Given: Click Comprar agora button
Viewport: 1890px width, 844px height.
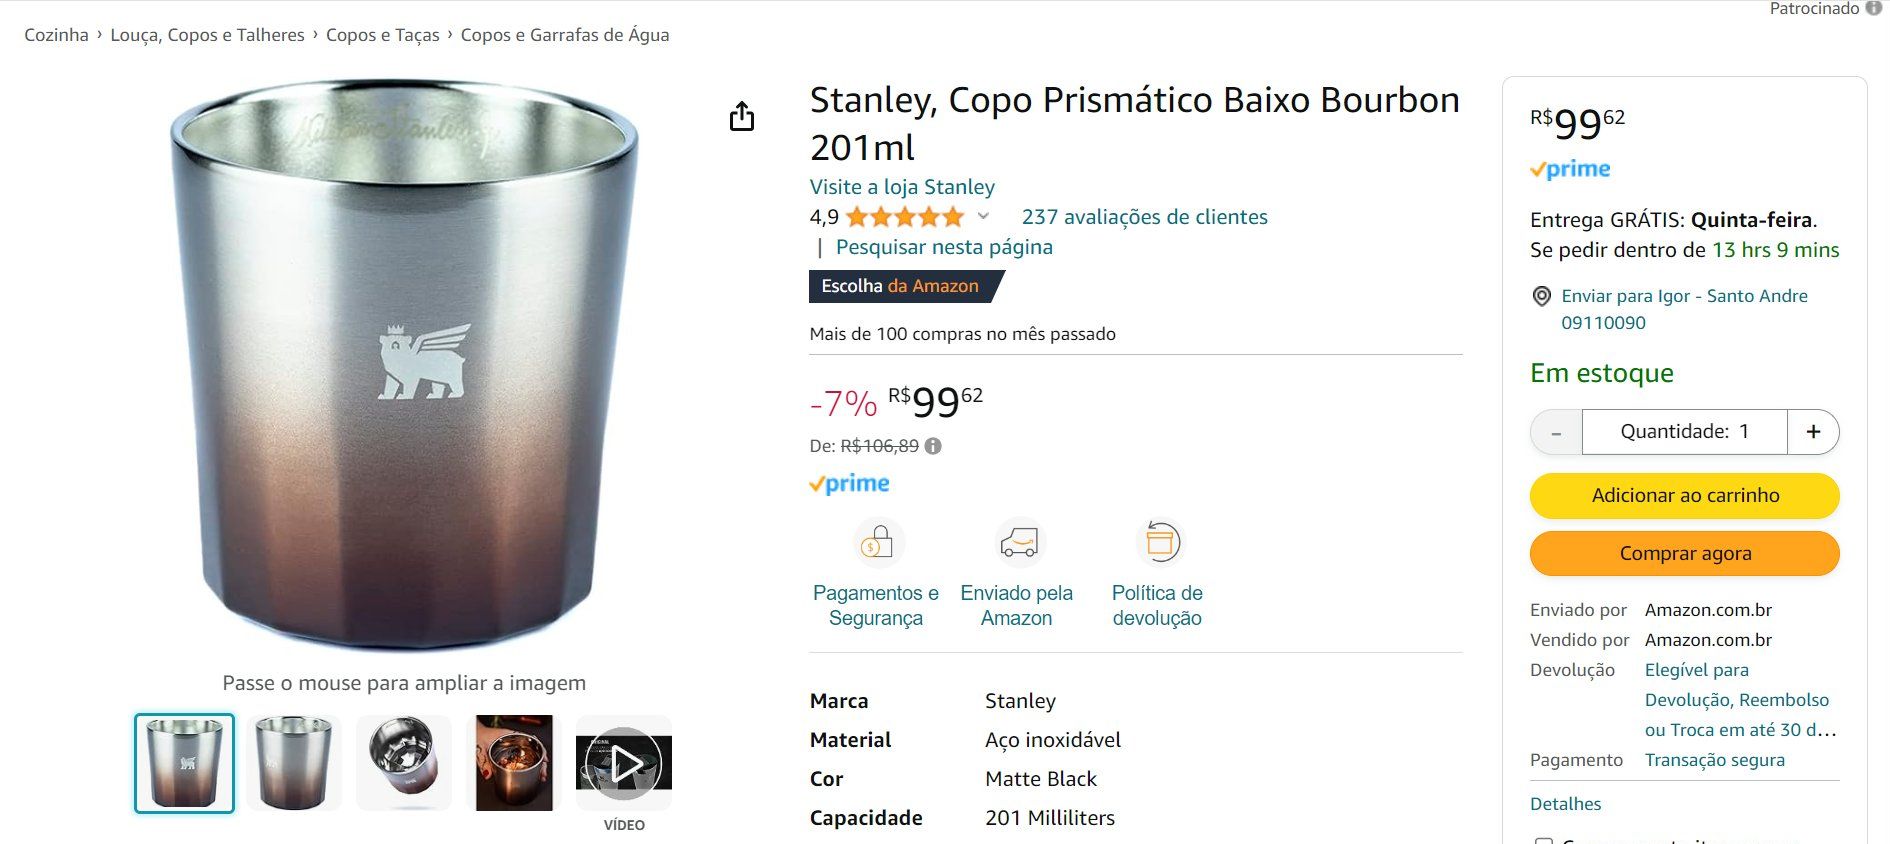Looking at the screenshot, I should point(1685,554).
